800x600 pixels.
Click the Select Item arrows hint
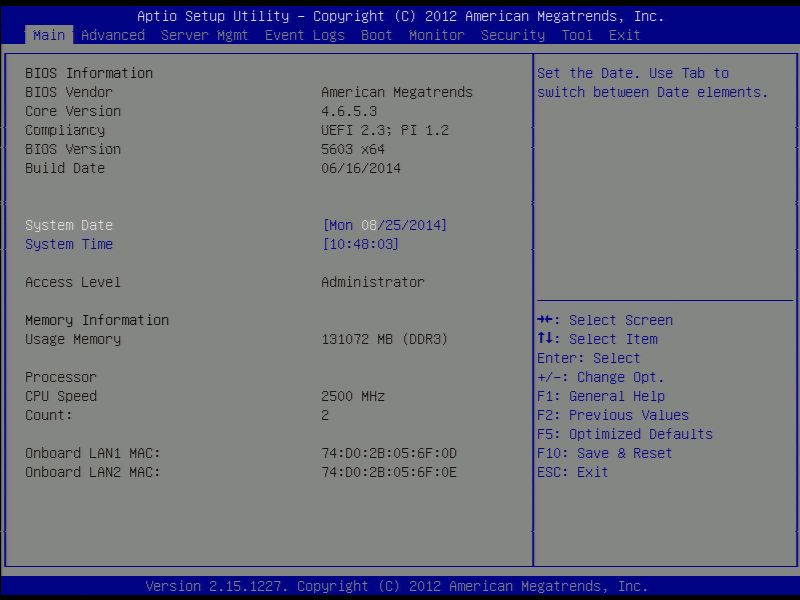point(597,339)
